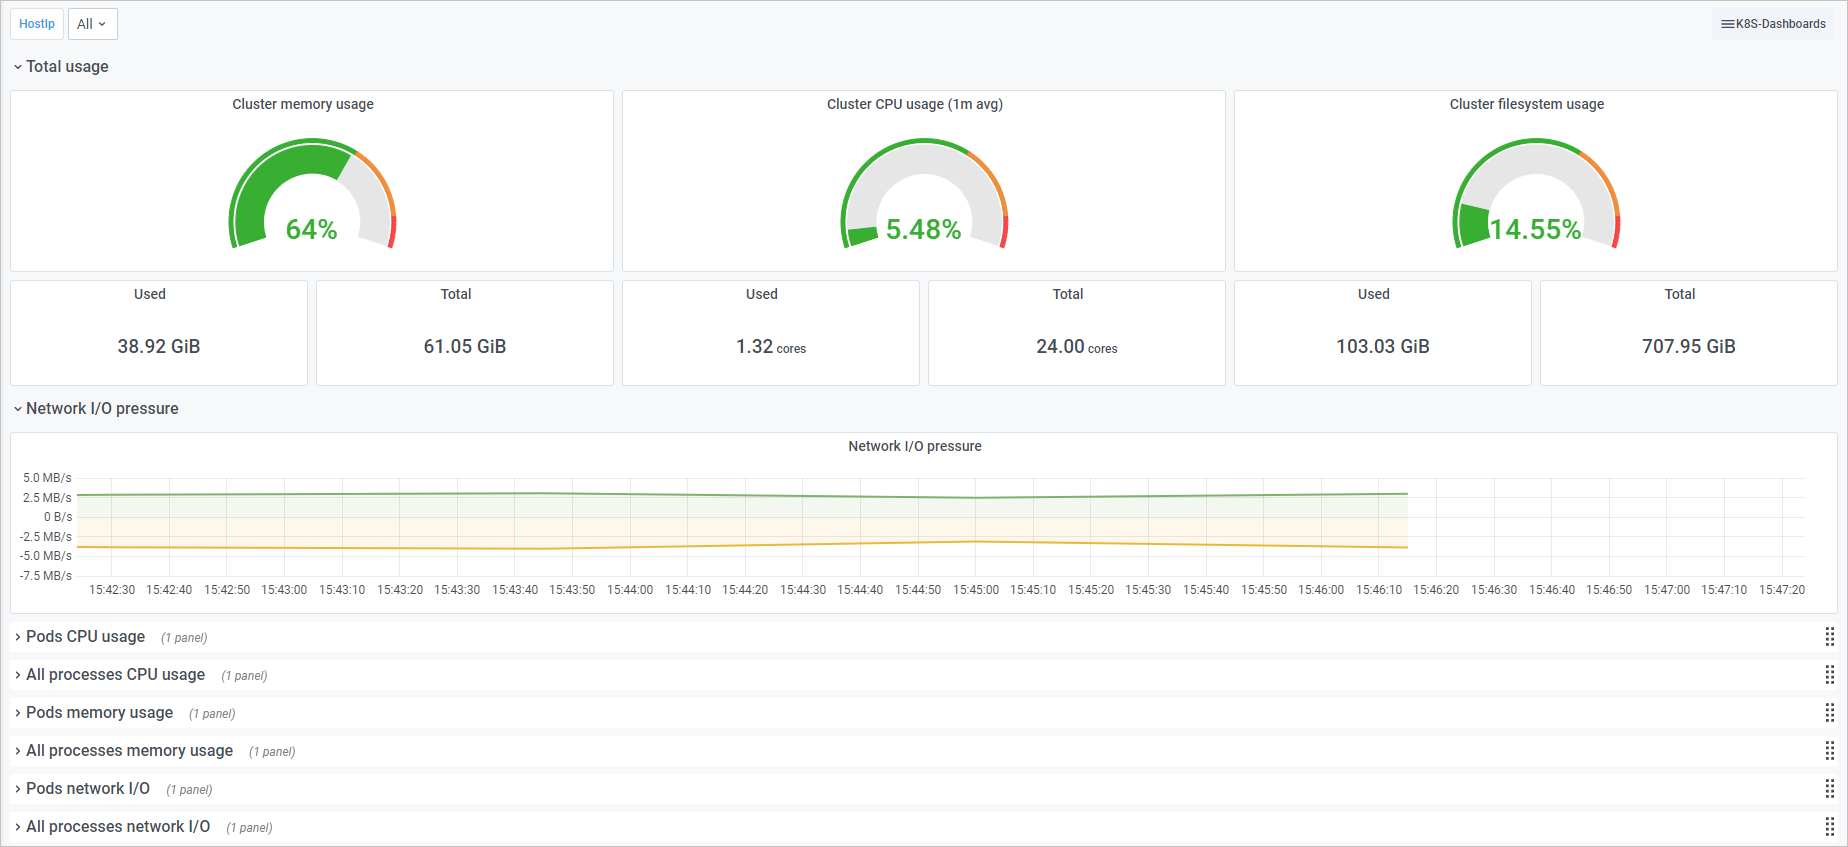The width and height of the screenshot is (1848, 847).
Task: Collapse the Network I/O pressure section
Action: [x=96, y=409]
